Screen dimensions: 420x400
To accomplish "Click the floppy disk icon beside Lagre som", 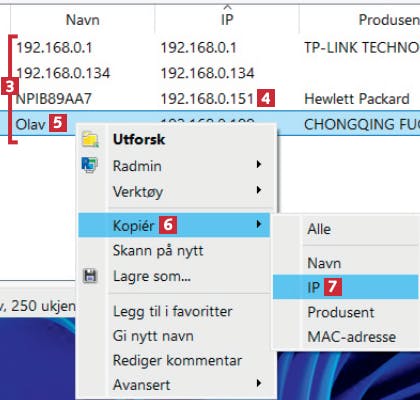I will coord(90,276).
